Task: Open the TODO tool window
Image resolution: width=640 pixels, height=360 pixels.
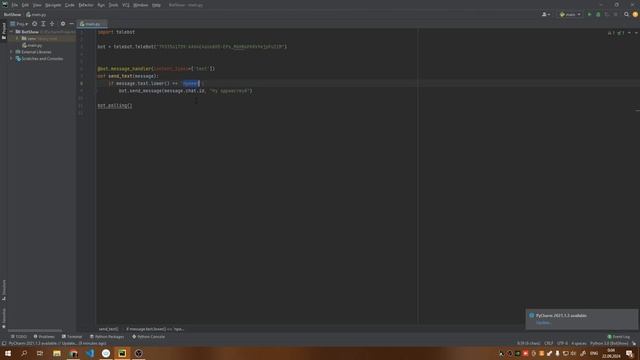Action: pos(19,336)
